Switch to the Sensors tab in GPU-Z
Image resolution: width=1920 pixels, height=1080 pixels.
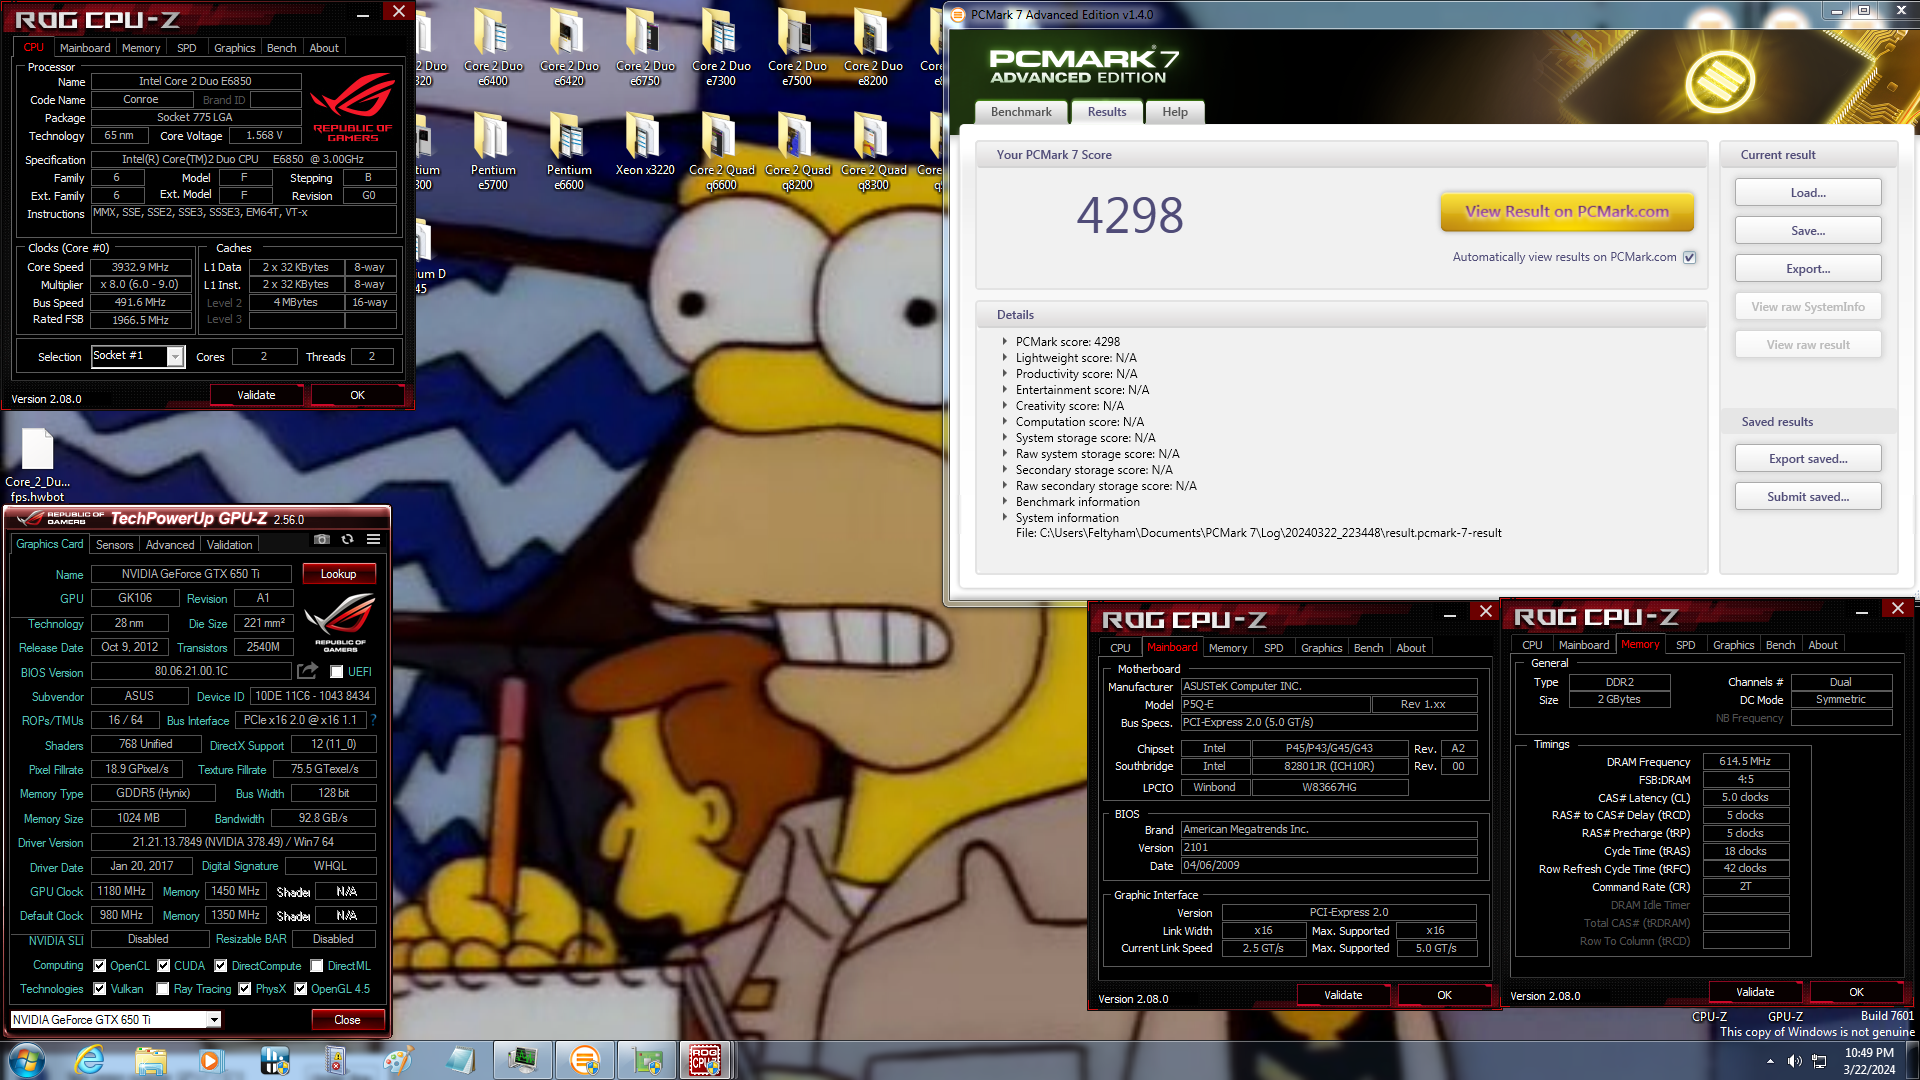tap(114, 545)
